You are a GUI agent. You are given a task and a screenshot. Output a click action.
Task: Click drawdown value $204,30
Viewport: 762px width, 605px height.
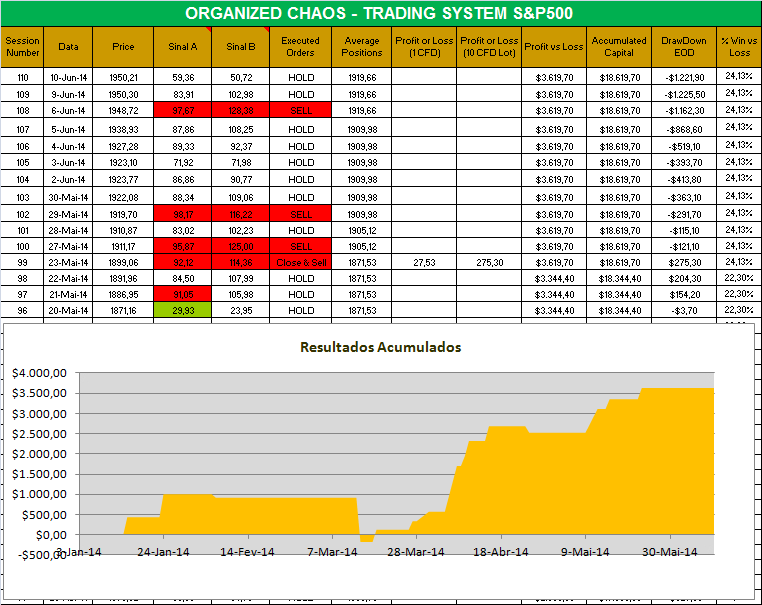tap(684, 278)
